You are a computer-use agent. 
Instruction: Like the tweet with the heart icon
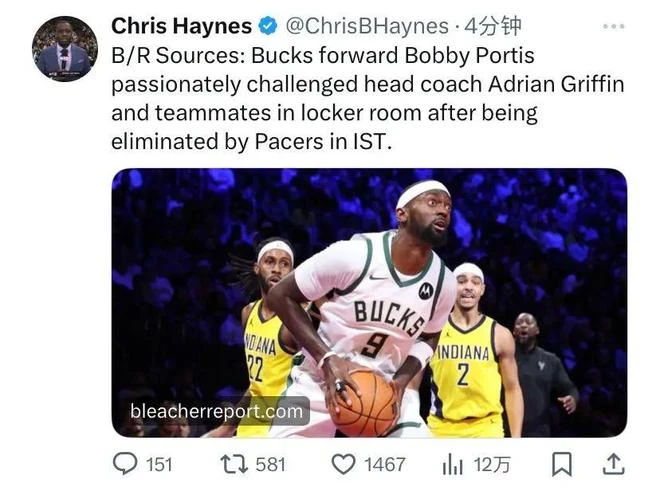click(x=343, y=465)
